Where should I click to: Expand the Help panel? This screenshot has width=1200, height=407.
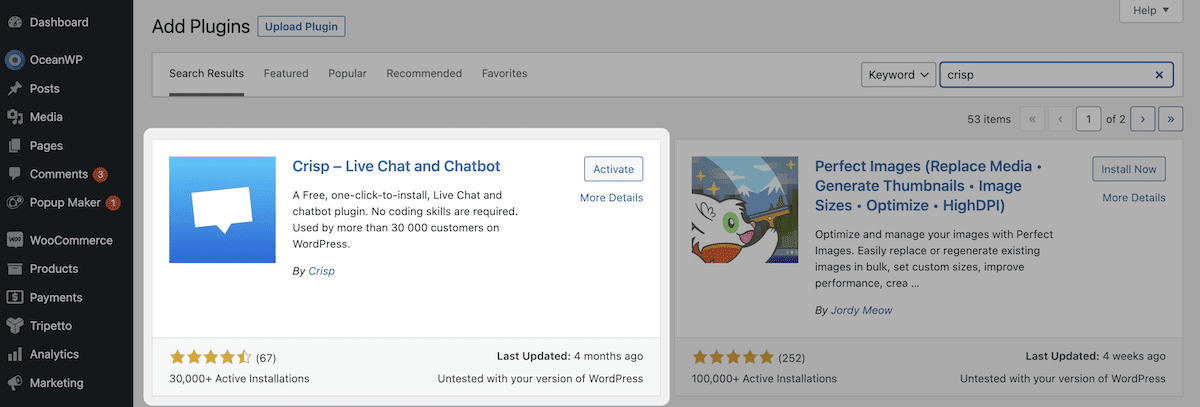1145,11
